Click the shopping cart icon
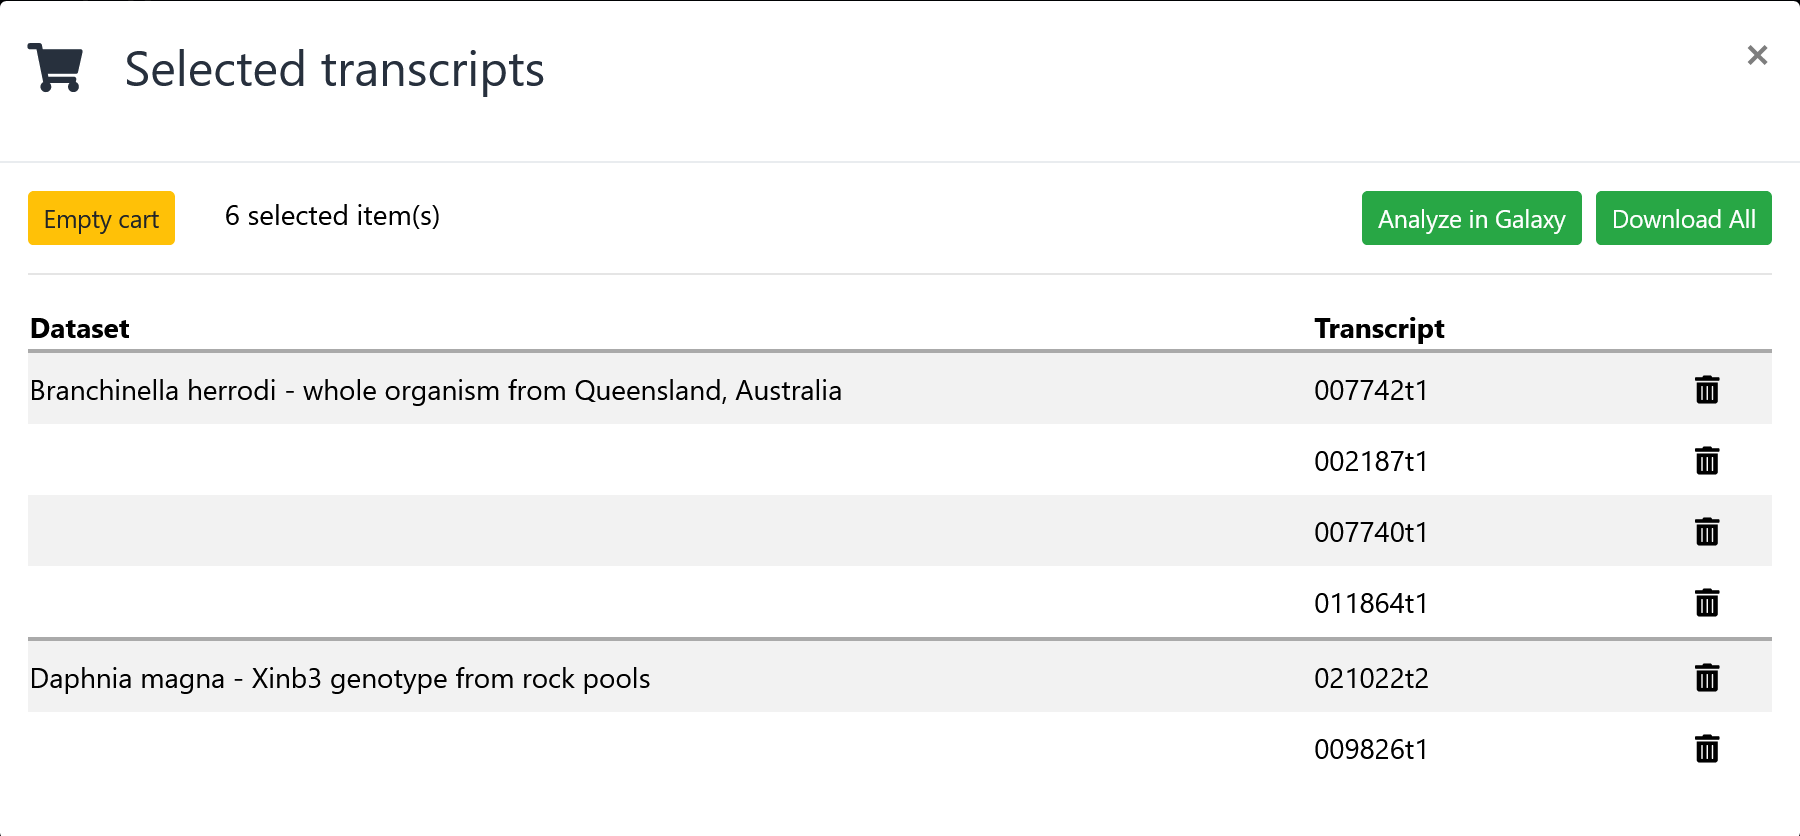1800x836 pixels. point(55,68)
